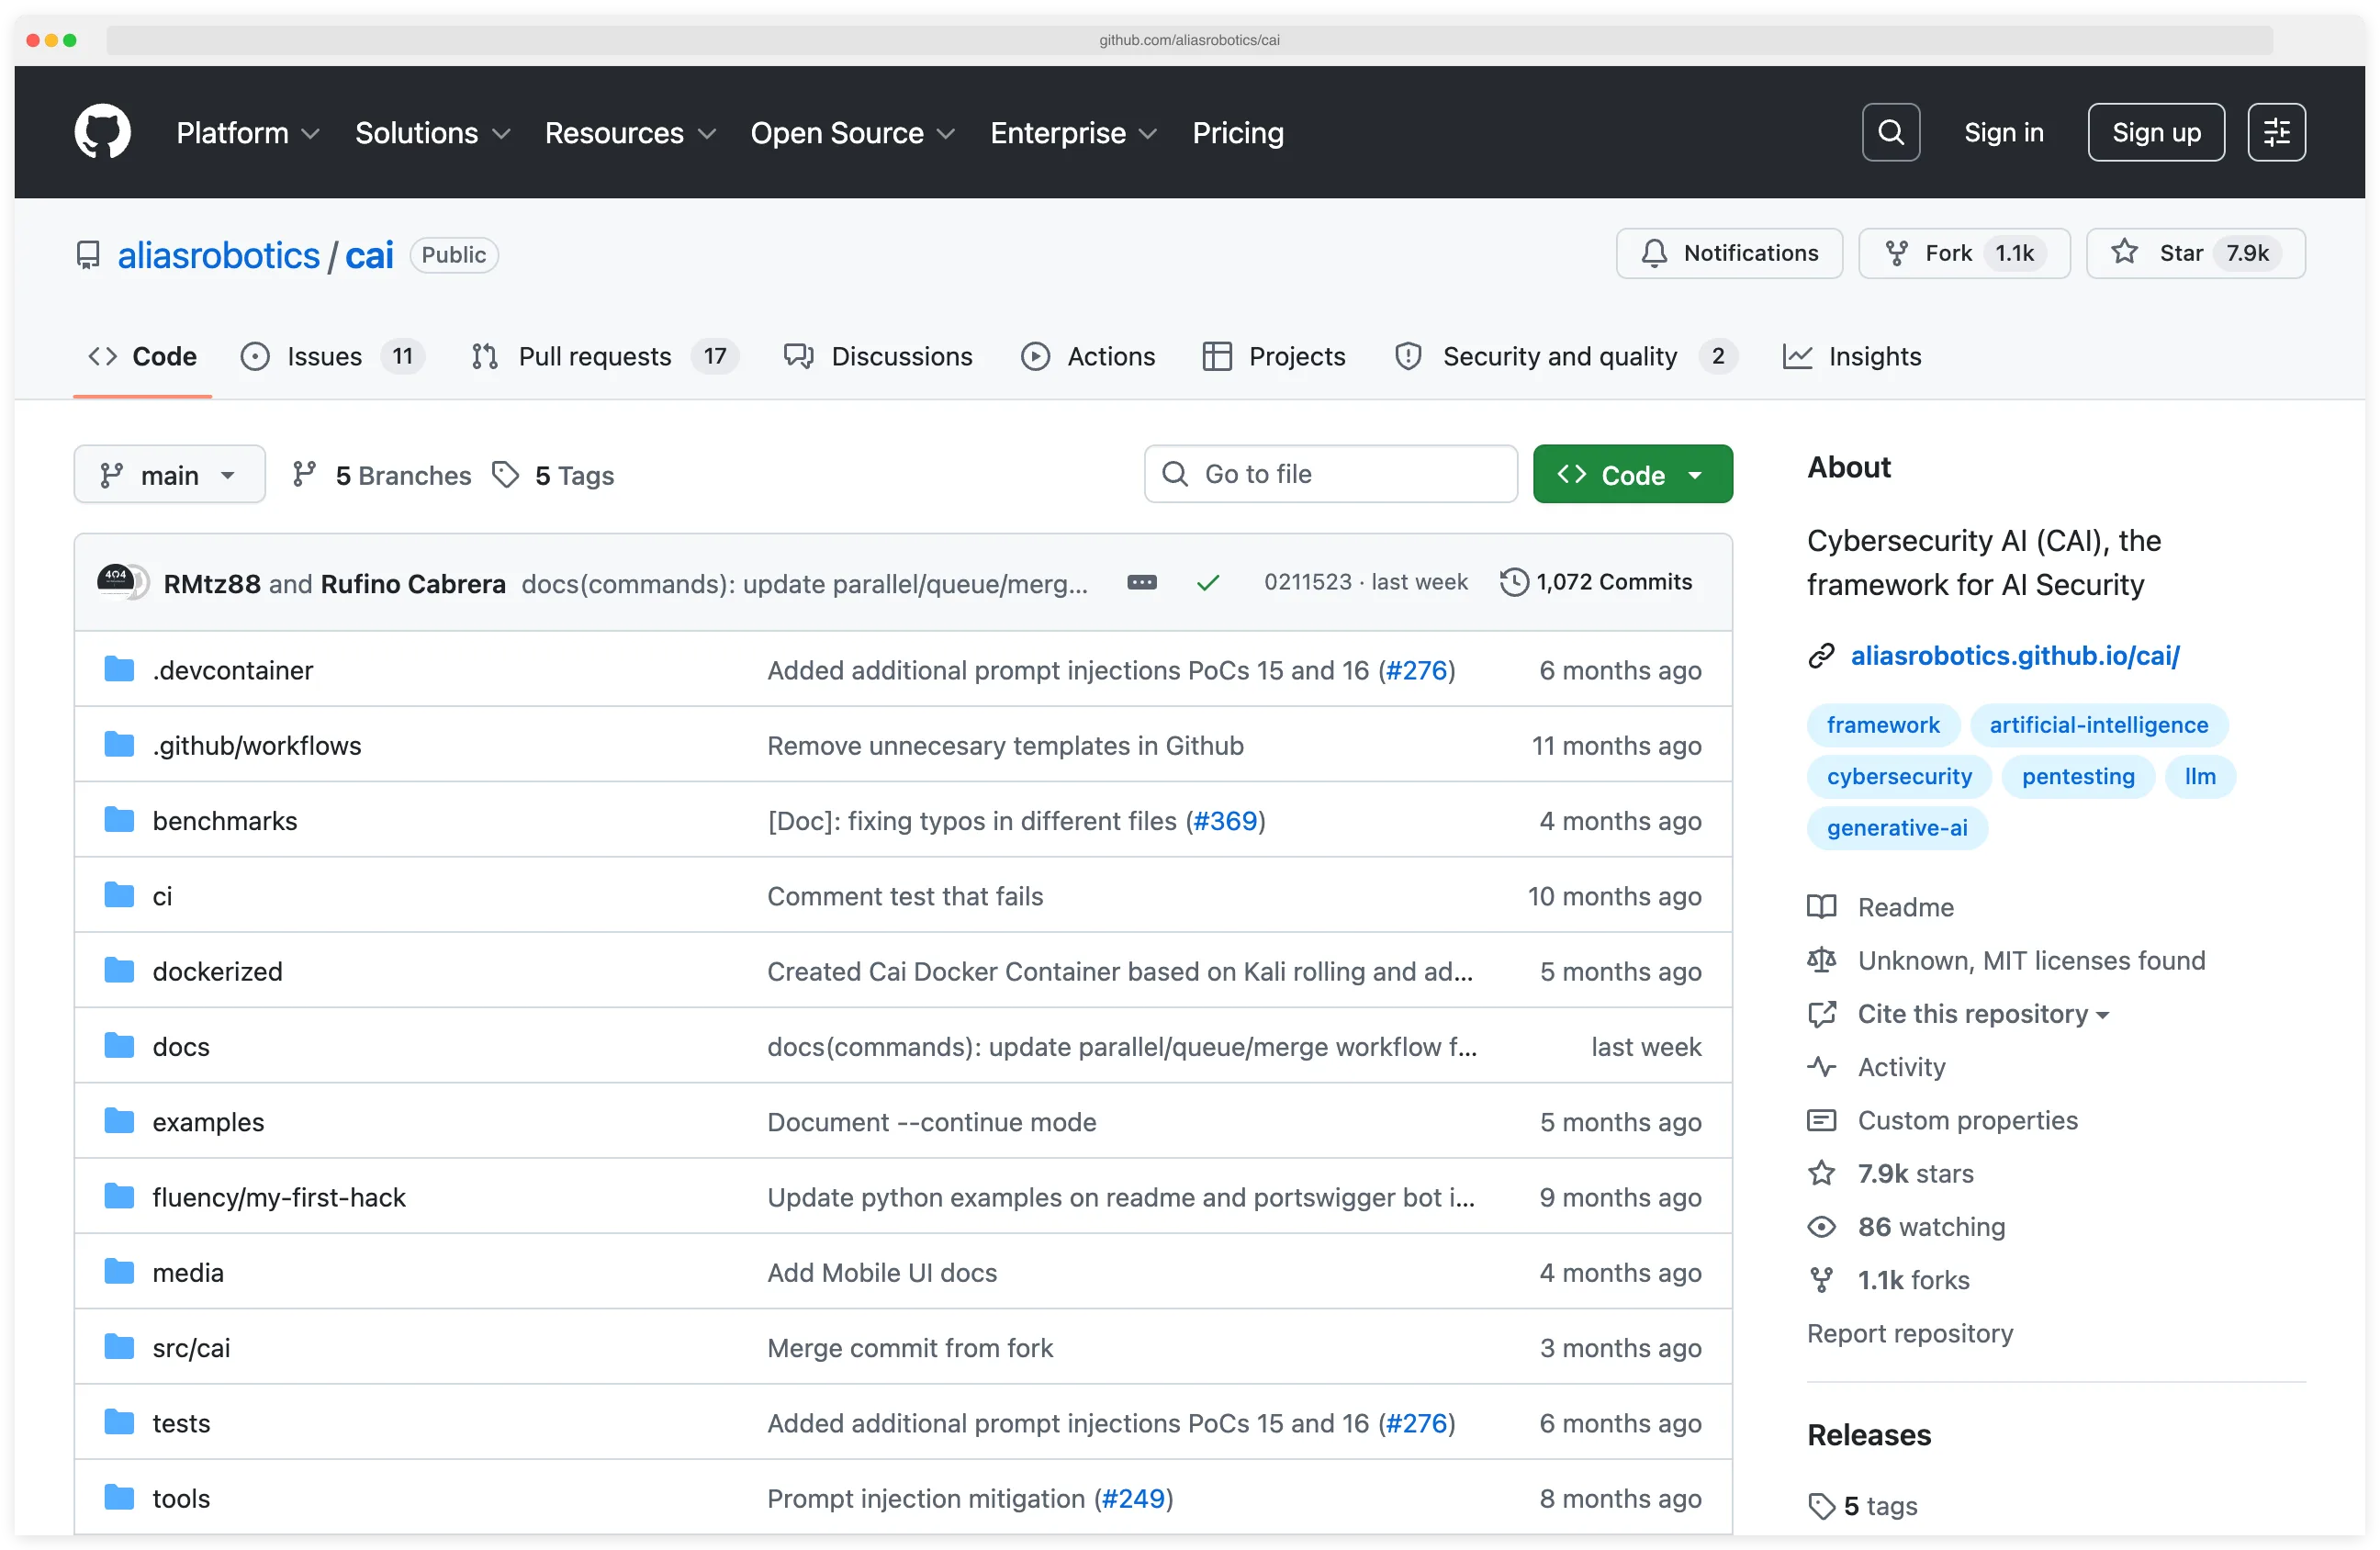Expand the green Code dropdown
This screenshot has width=2380, height=1550.
coord(1632,474)
